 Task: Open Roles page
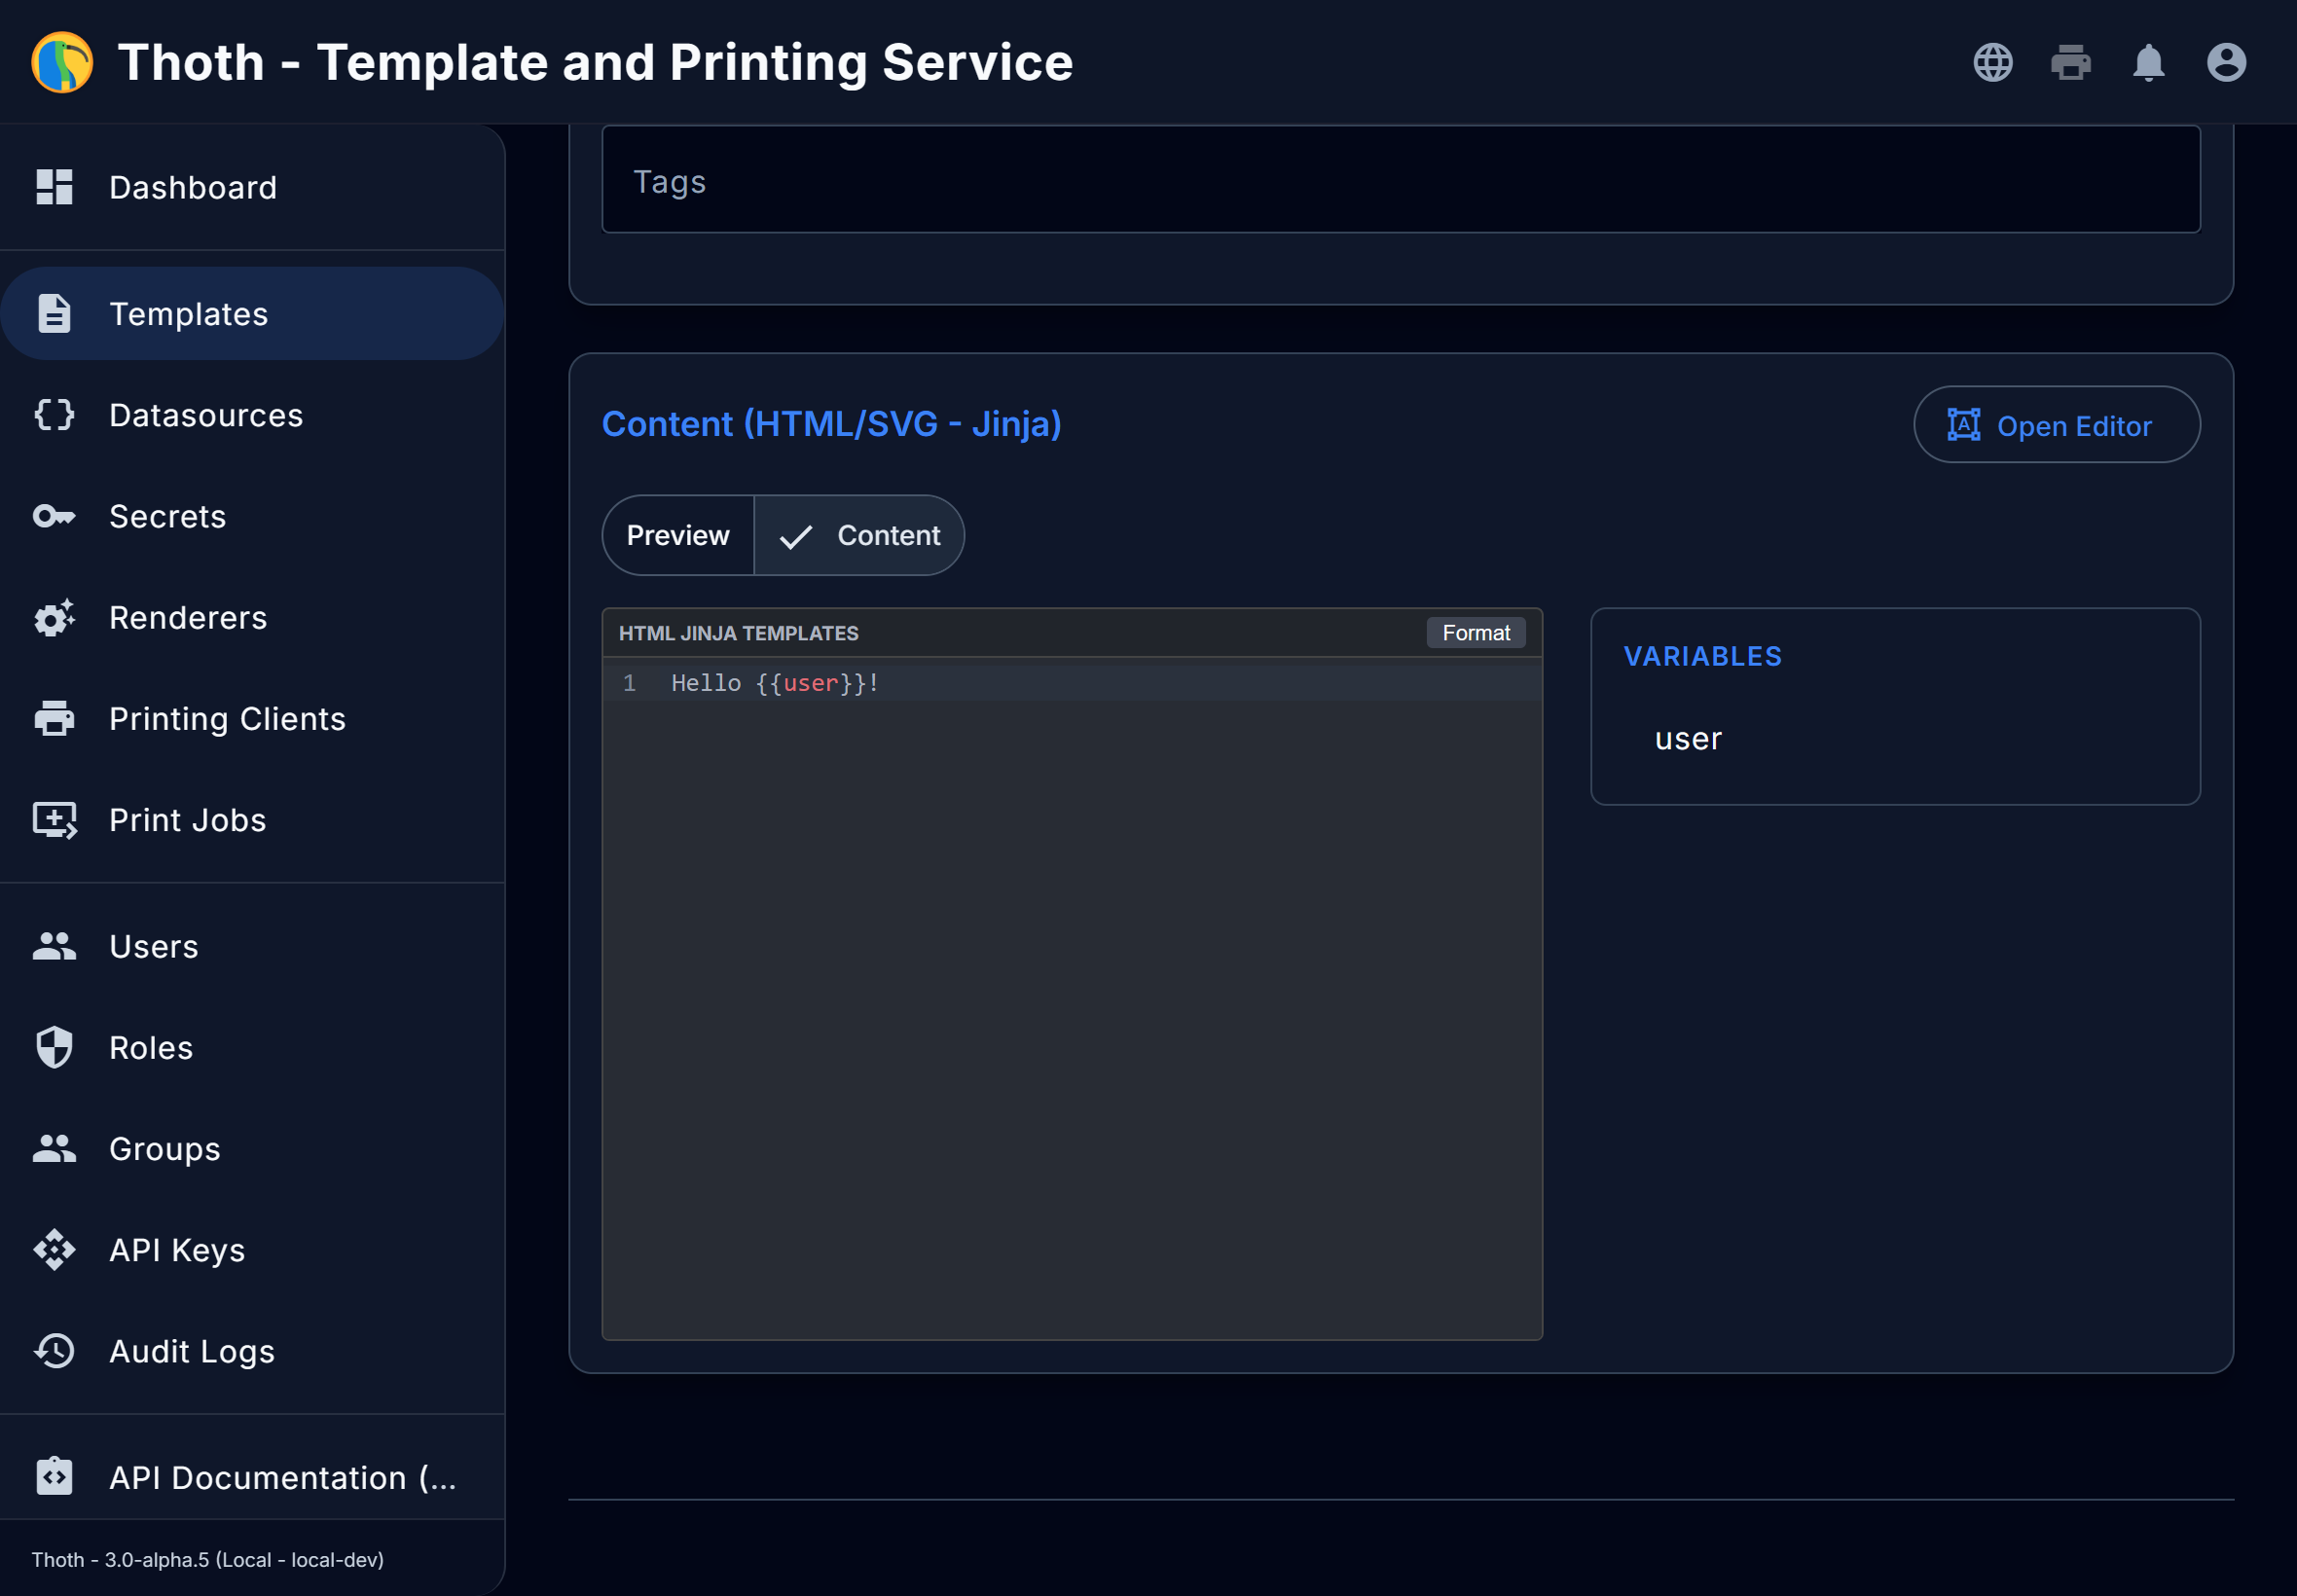(252, 1047)
